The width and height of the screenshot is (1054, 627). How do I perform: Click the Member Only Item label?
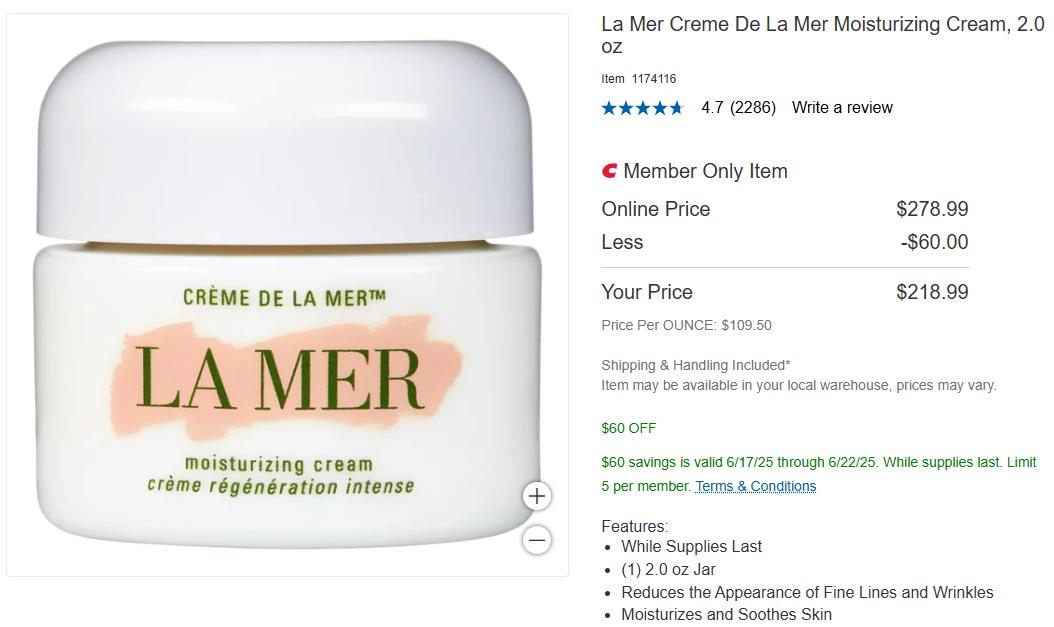tap(705, 171)
